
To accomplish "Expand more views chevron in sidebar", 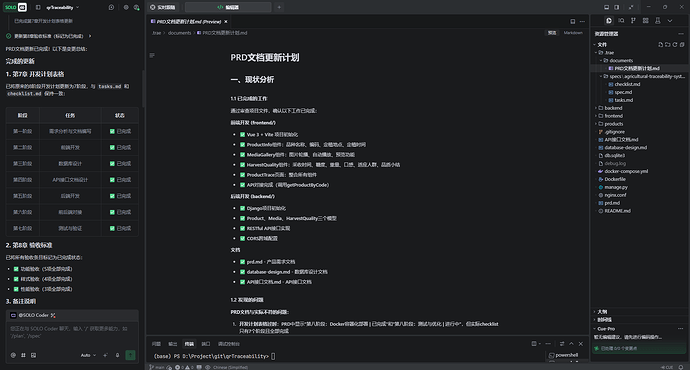I will point(670,21).
